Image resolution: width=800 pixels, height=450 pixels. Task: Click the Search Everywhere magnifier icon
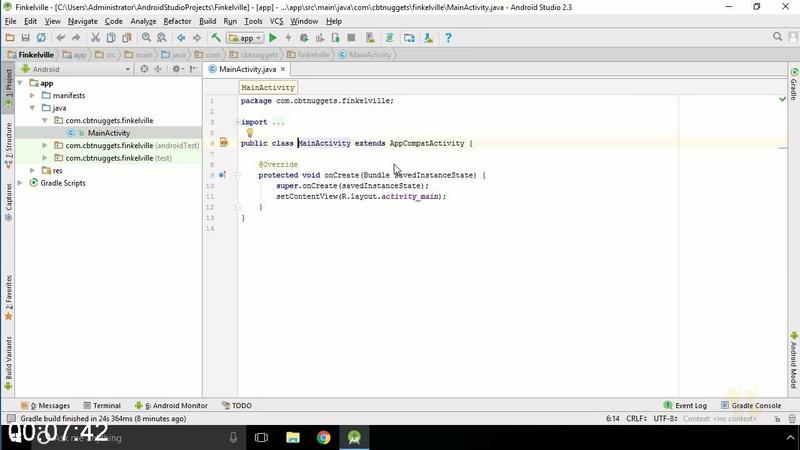click(x=778, y=37)
